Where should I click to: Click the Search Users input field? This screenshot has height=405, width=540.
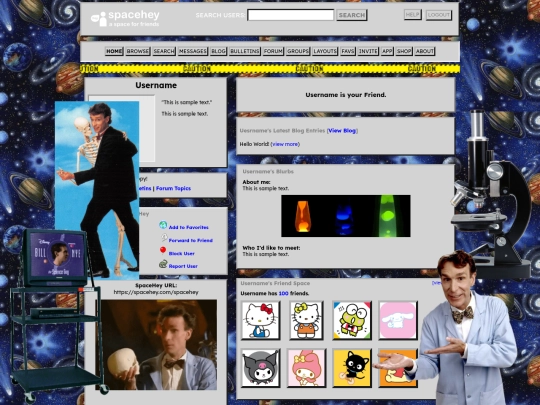291,15
